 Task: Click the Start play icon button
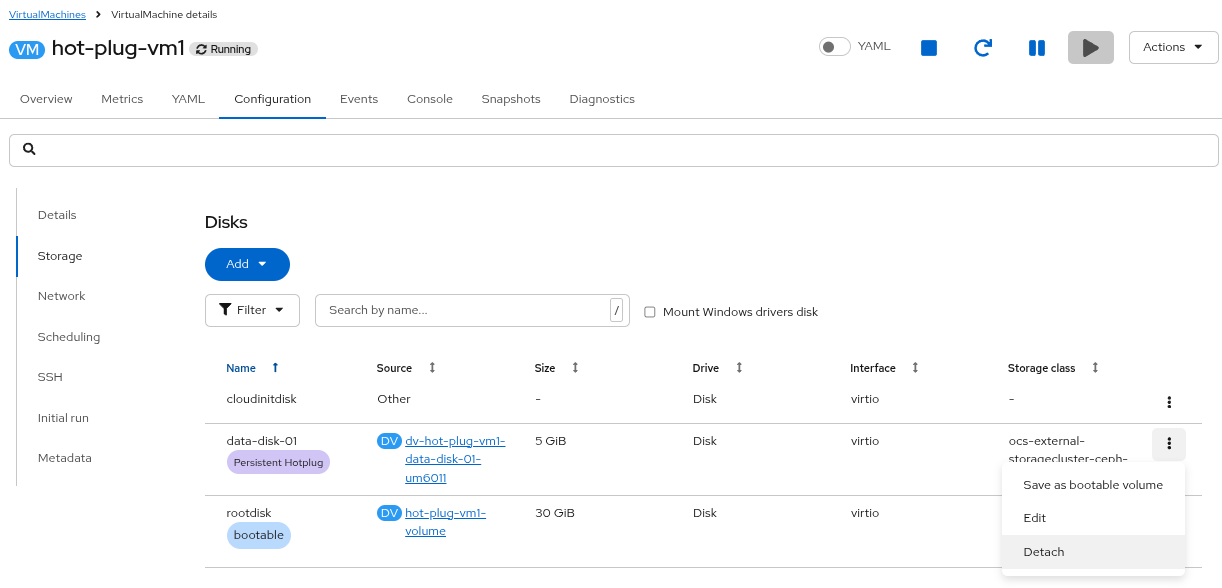click(1090, 48)
